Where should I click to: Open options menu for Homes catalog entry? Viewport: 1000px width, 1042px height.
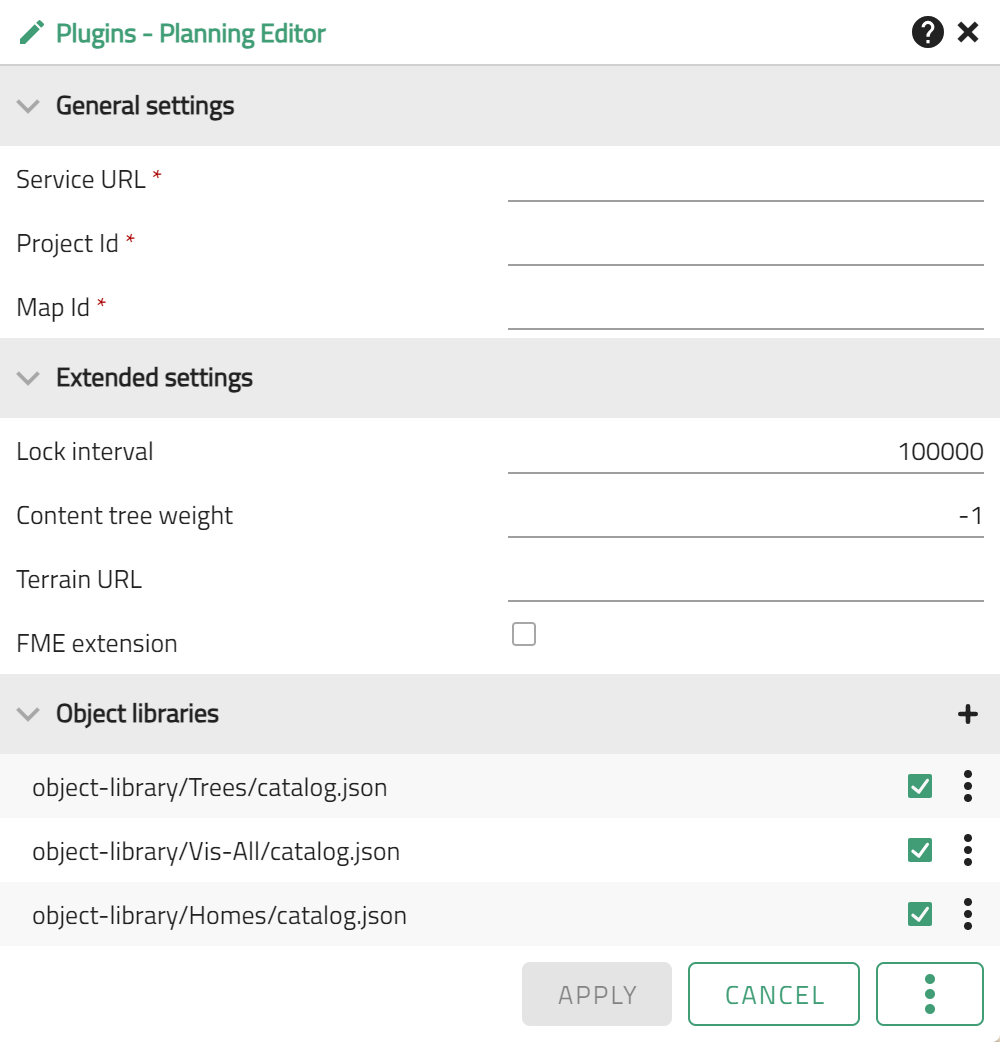click(x=967, y=914)
